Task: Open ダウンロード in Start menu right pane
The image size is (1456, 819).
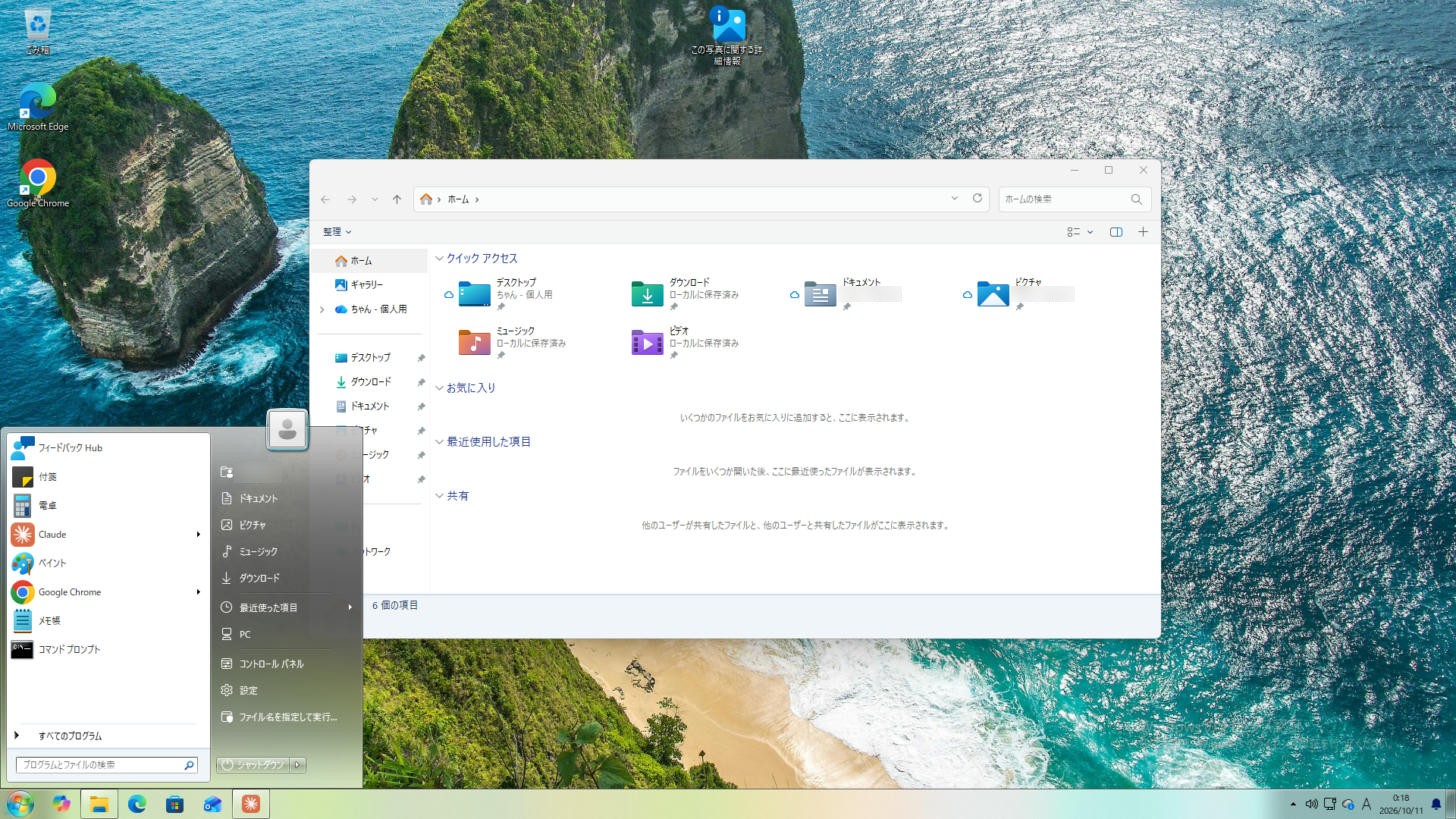Action: 286,578
